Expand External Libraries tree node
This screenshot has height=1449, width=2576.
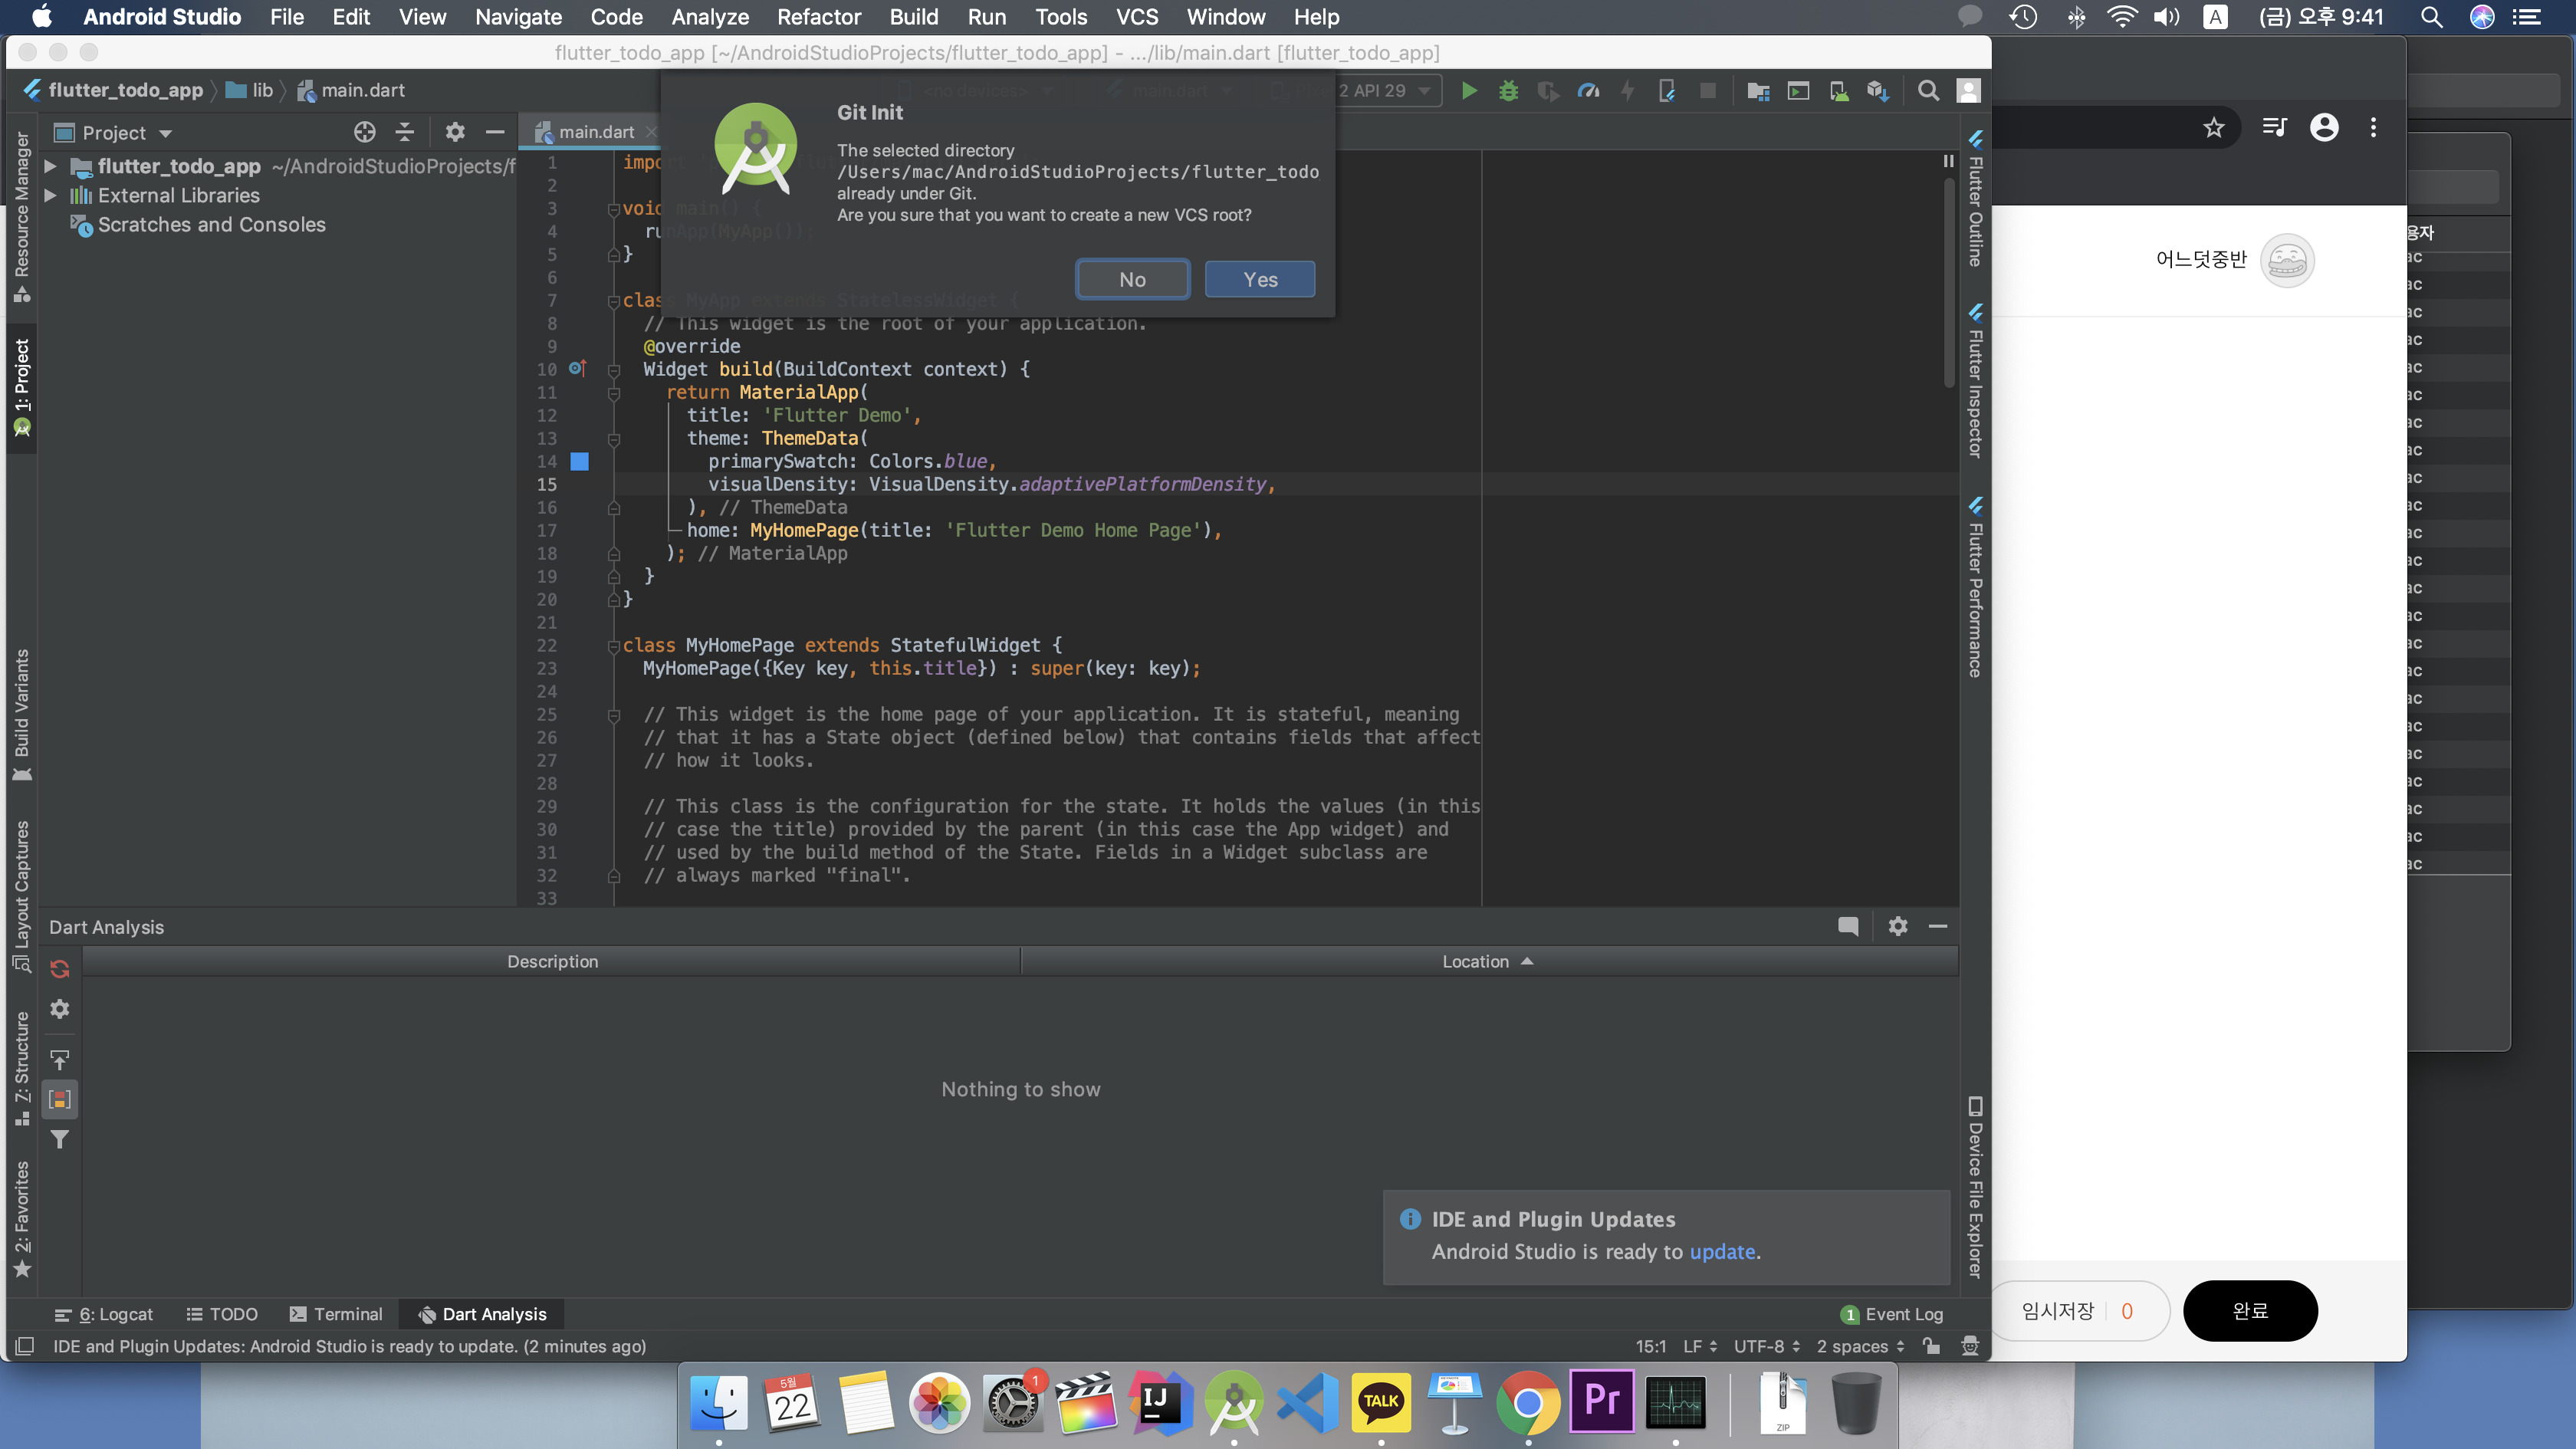[x=50, y=196]
